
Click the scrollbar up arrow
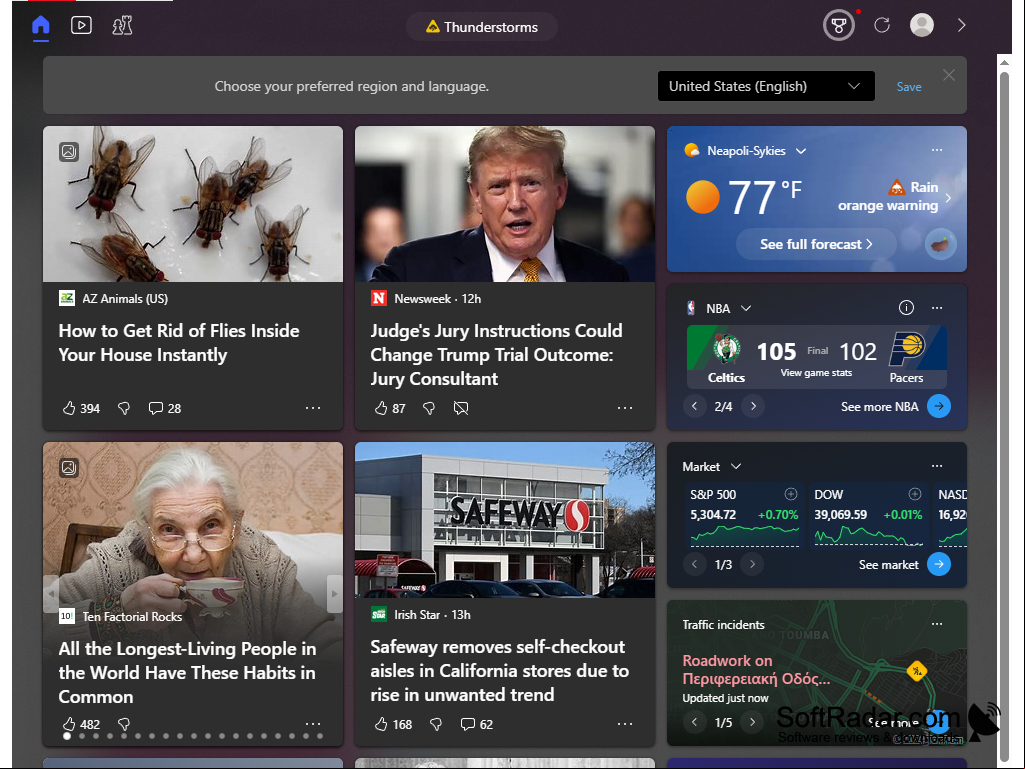(1004, 62)
